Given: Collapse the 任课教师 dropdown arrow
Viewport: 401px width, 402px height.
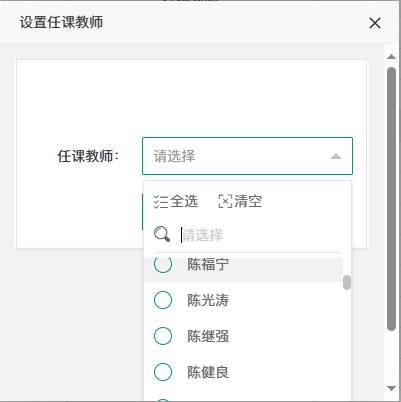Looking at the screenshot, I should [336, 156].
